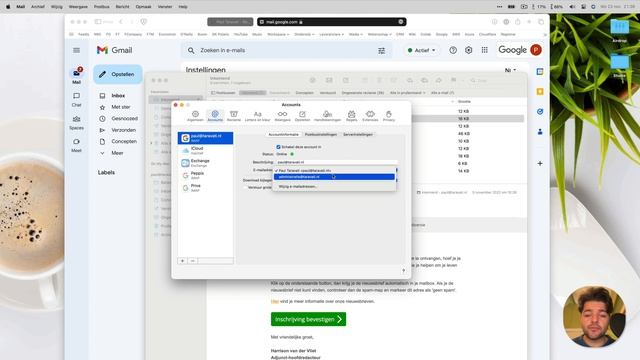Screen dimensions: 640x360
Task: Open the Google apps grid
Action: pyautogui.click(x=484, y=50)
